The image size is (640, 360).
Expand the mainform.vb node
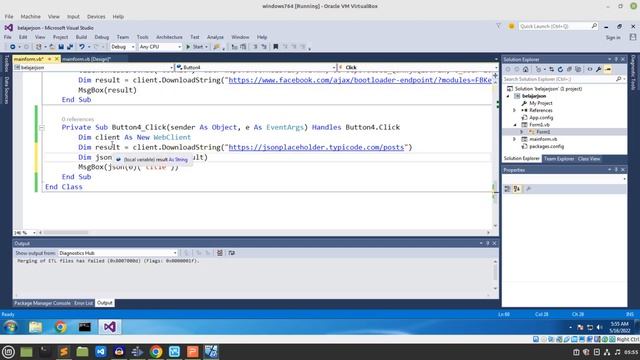515,139
